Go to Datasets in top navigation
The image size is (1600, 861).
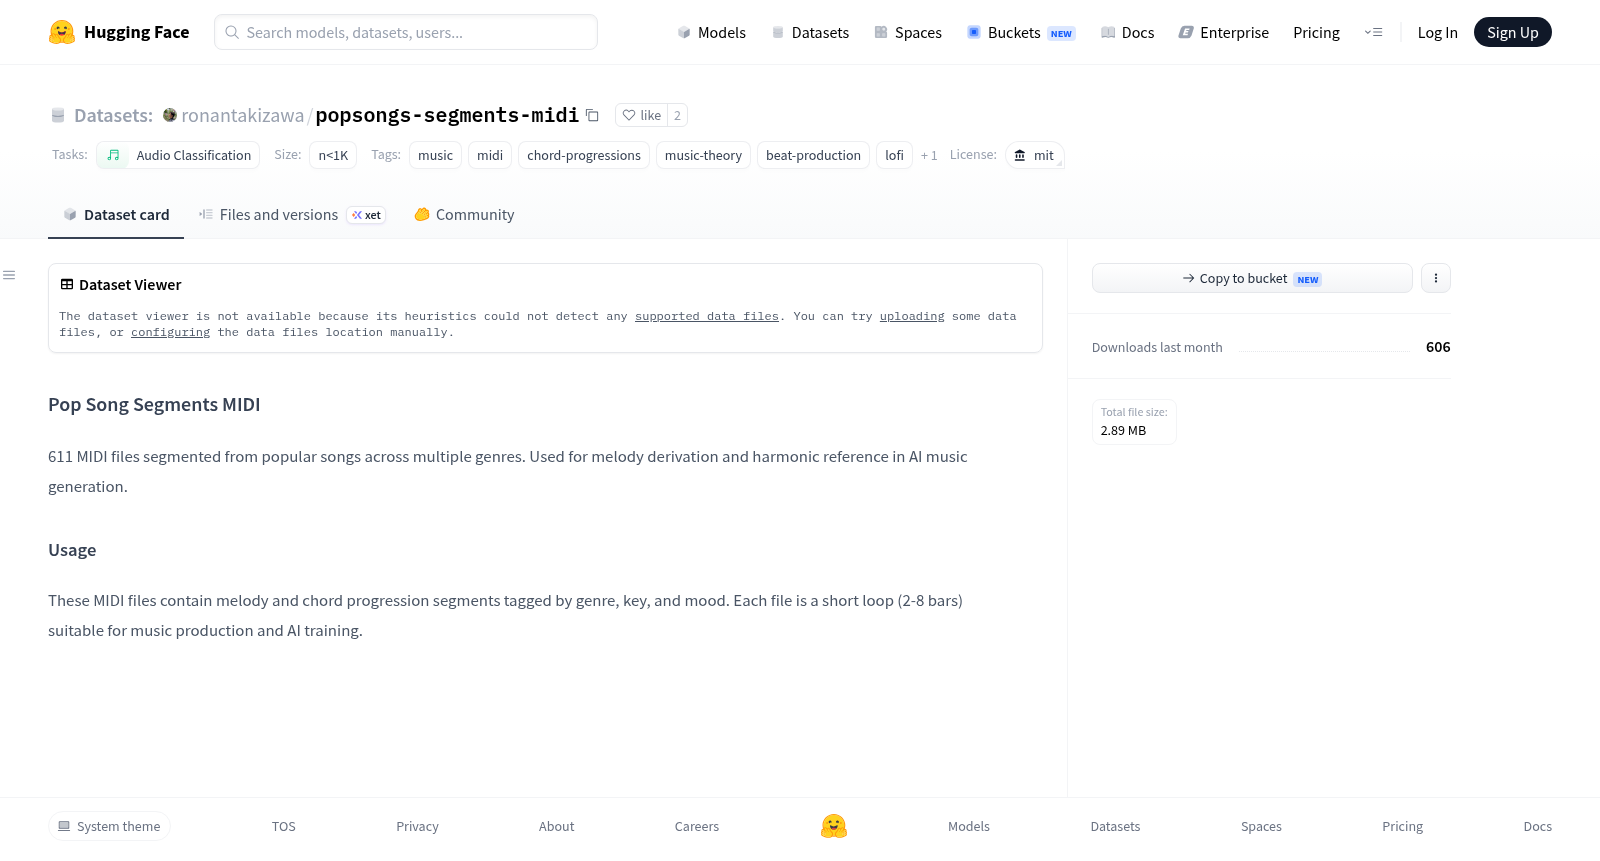click(x=810, y=32)
